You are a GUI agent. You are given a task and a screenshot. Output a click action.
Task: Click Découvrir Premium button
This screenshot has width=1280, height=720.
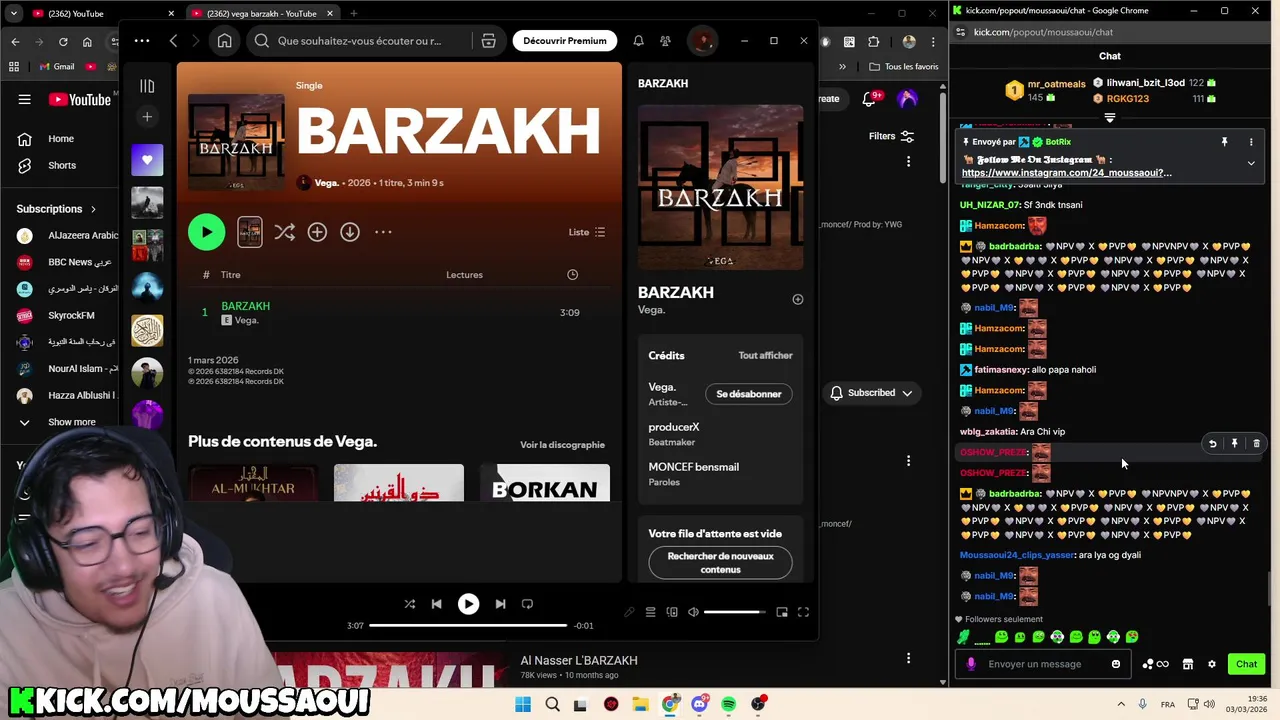point(565,41)
